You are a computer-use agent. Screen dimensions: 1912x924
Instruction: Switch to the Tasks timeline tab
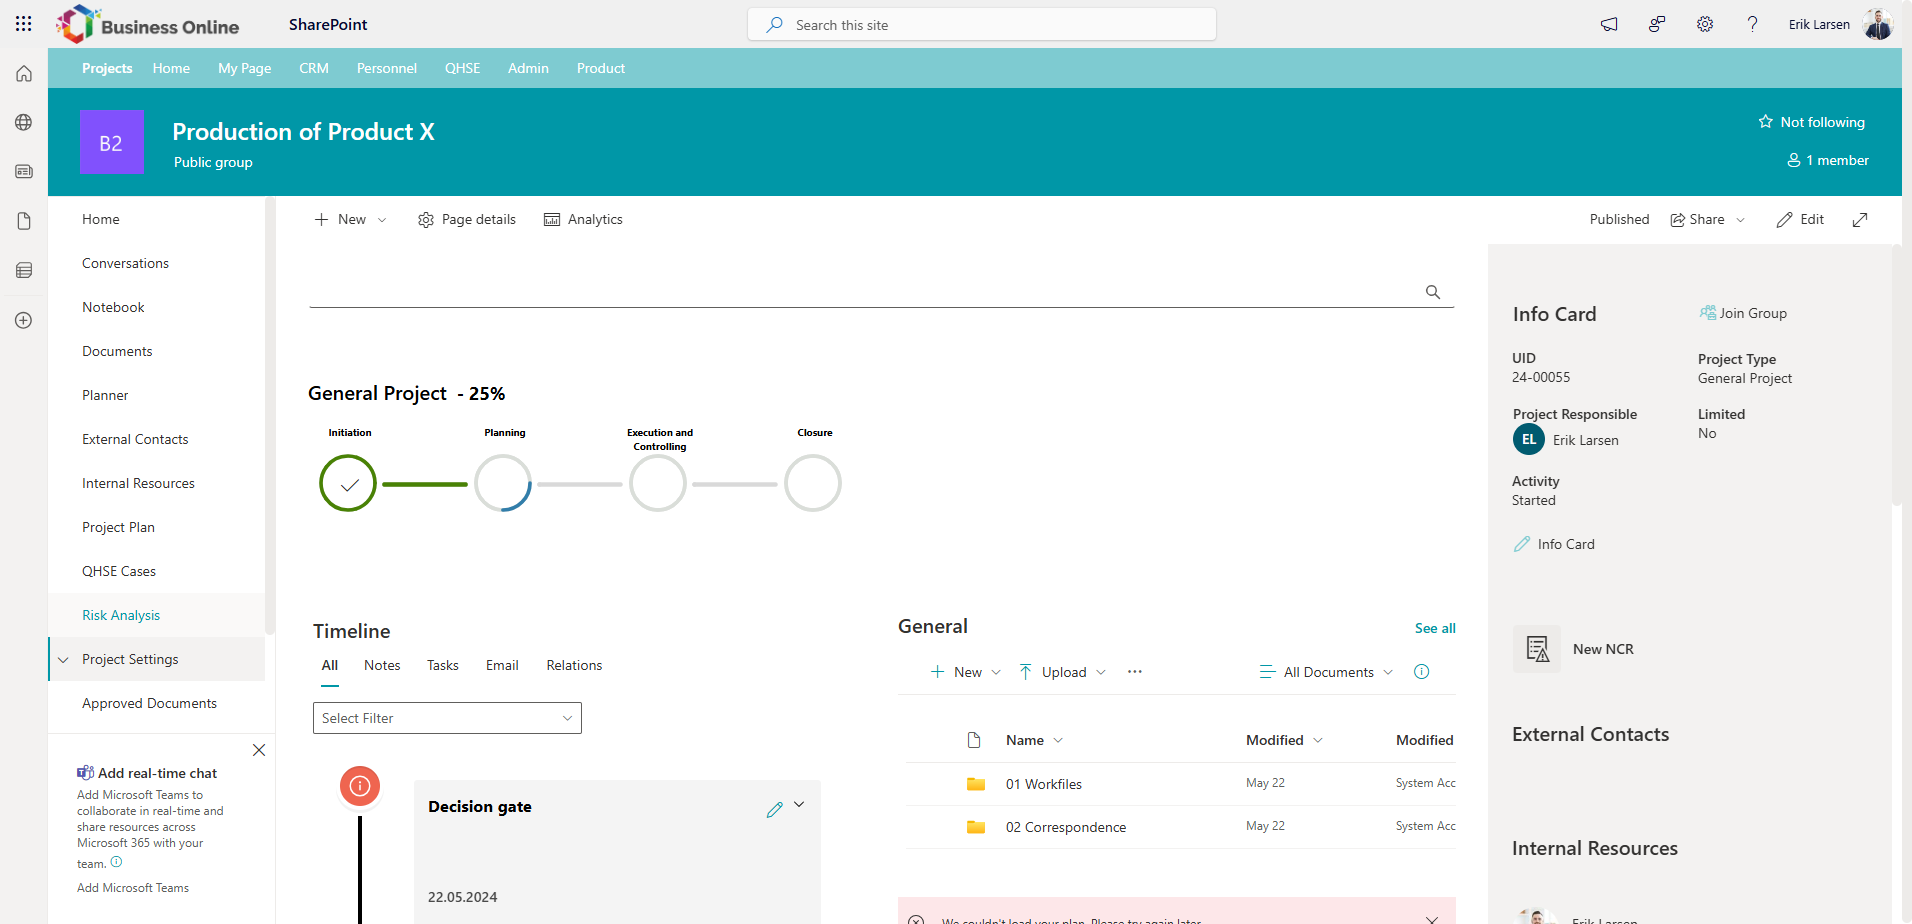point(443,665)
